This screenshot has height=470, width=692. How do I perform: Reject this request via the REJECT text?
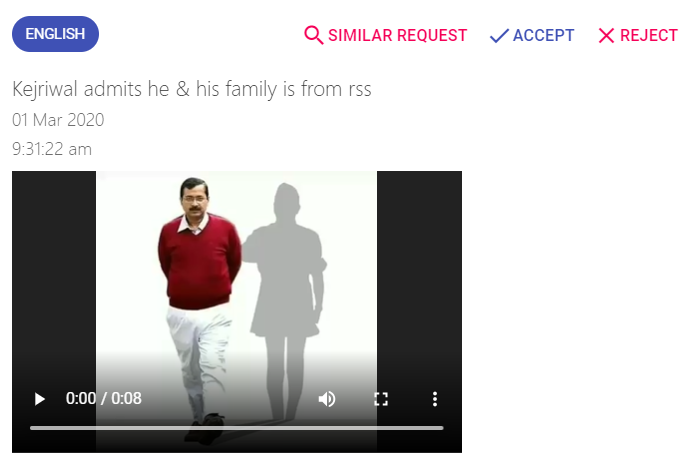[x=649, y=35]
